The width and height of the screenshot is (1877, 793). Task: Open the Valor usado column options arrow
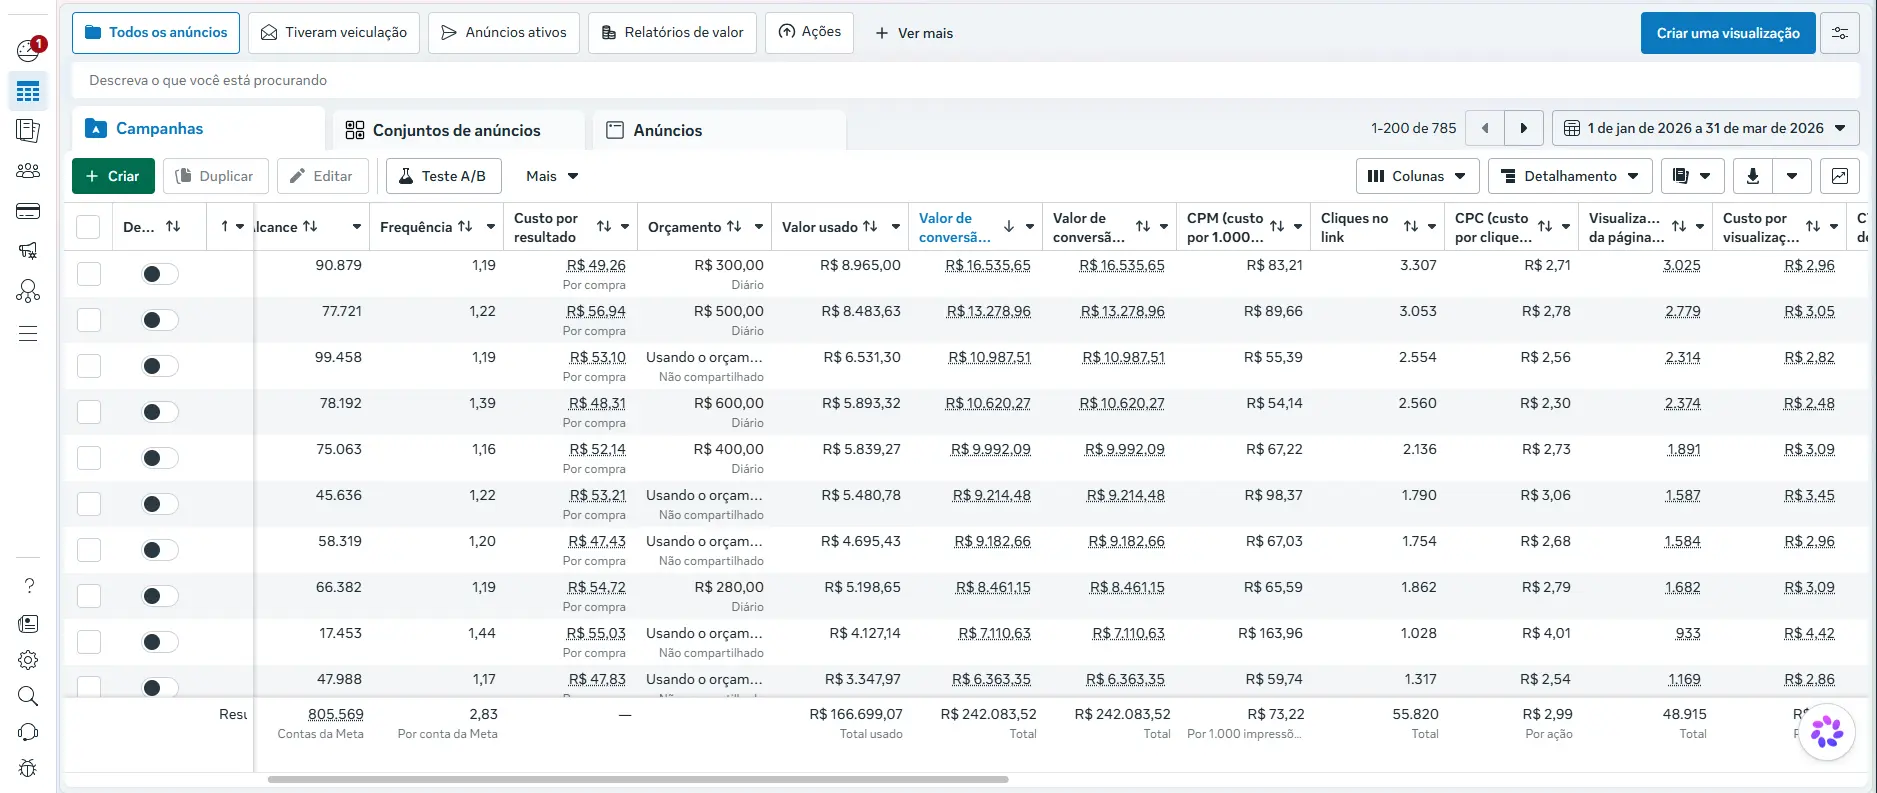pyautogui.click(x=896, y=227)
